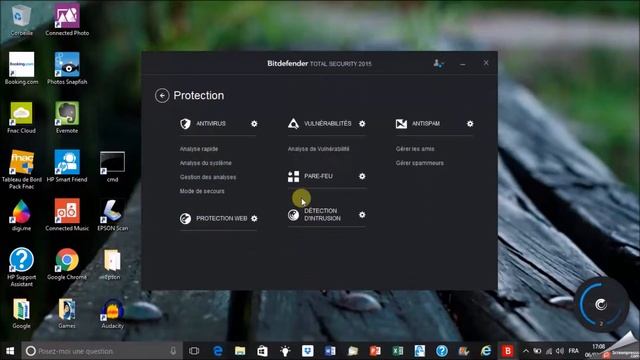Open Word from the taskbar
The width and height of the screenshot is (640, 360).
[x=330, y=351]
